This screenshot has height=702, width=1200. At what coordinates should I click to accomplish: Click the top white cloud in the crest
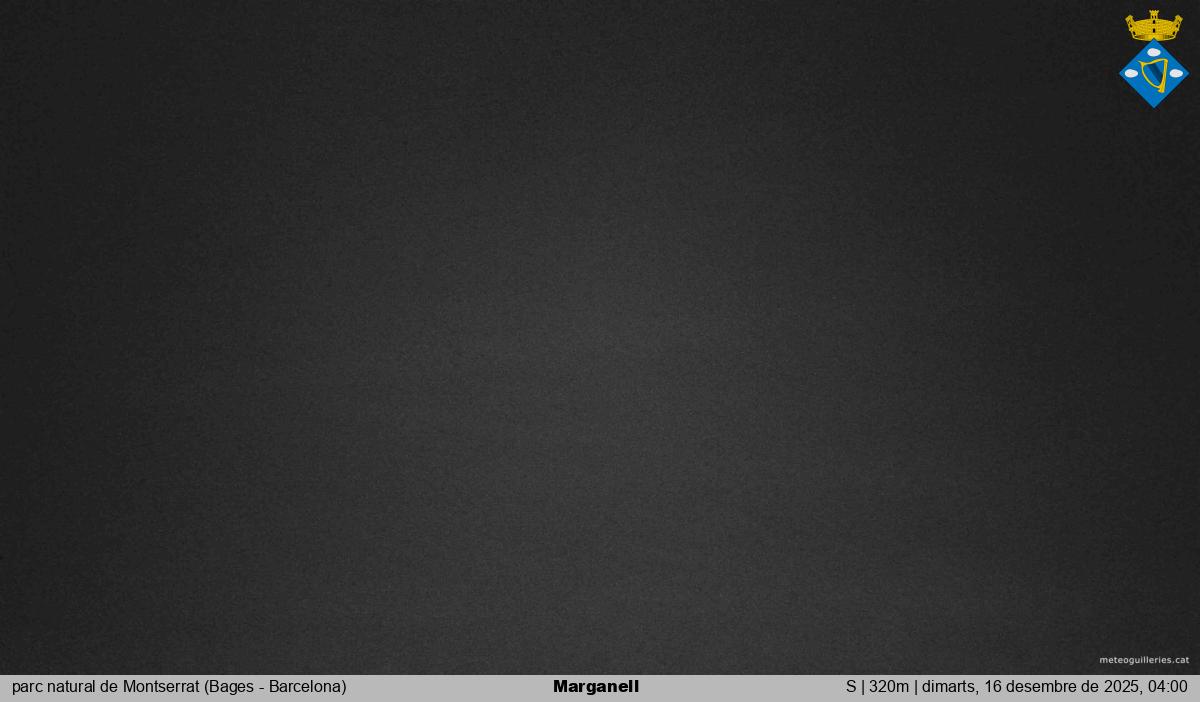[1154, 52]
